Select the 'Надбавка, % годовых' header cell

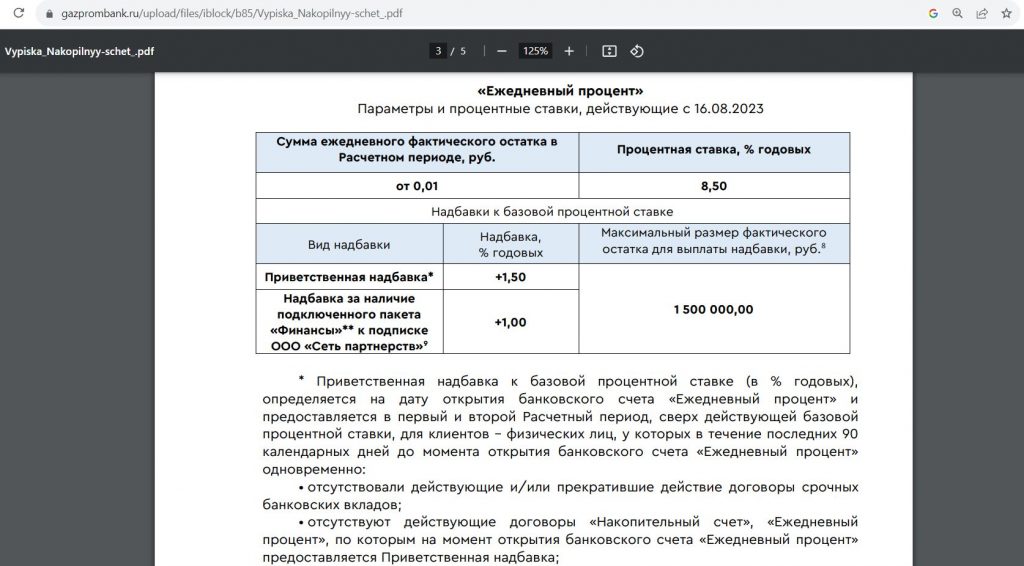point(511,244)
